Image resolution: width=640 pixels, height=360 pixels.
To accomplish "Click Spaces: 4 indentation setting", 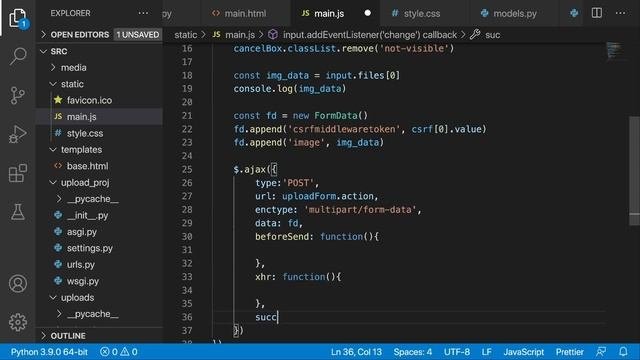I will click(413, 352).
